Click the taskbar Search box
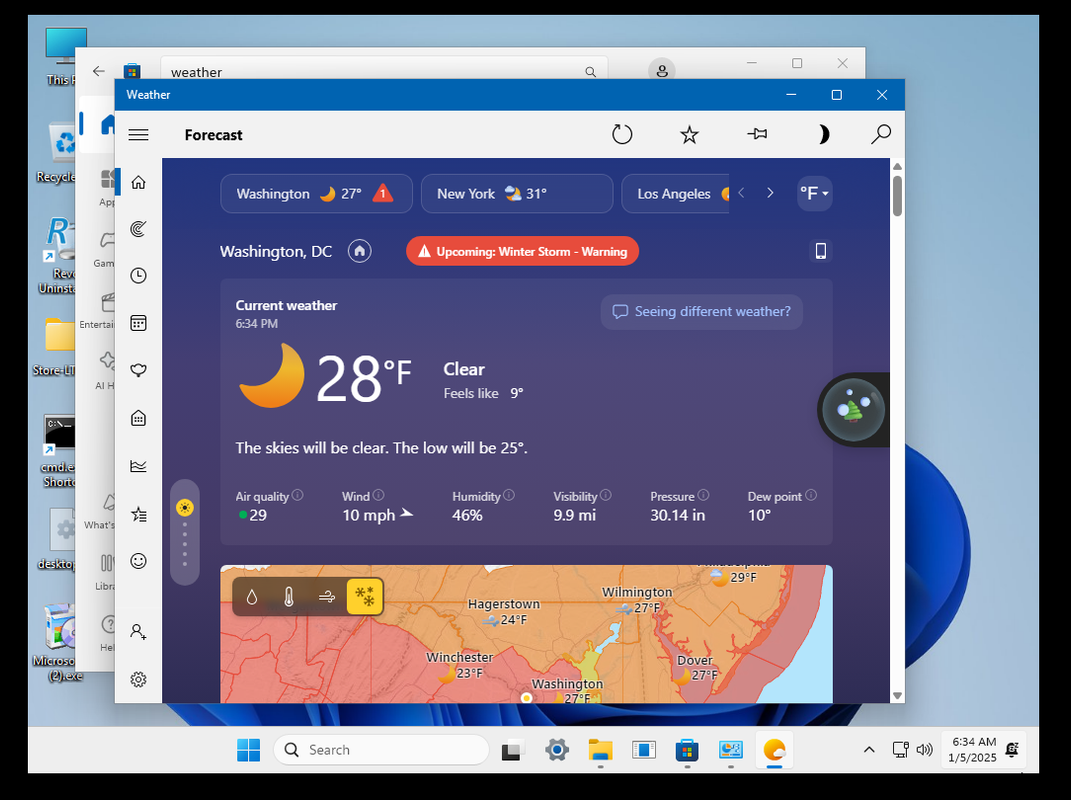This screenshot has width=1071, height=800. pos(381,750)
